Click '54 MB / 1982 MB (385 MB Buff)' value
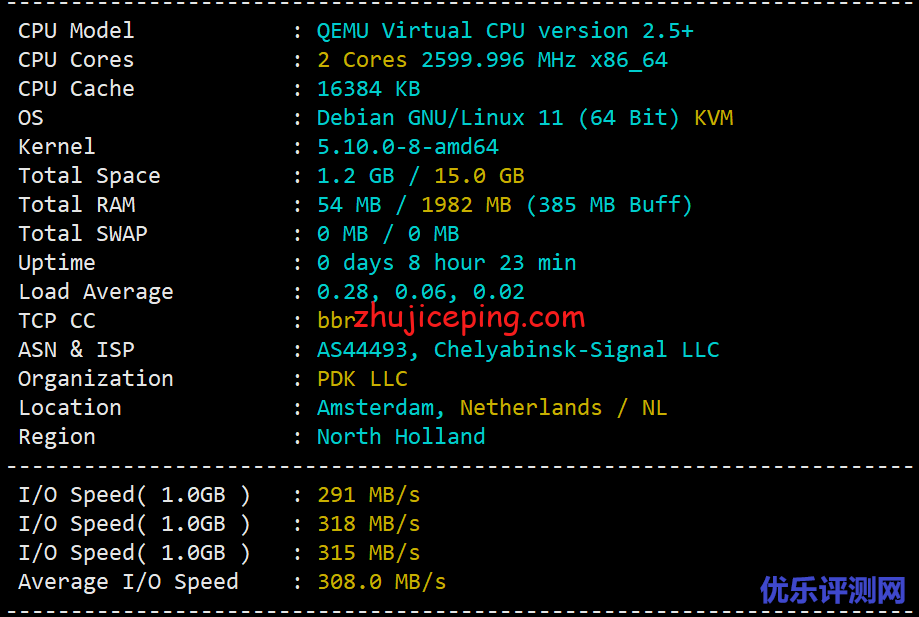The image size is (919, 617). click(x=505, y=204)
